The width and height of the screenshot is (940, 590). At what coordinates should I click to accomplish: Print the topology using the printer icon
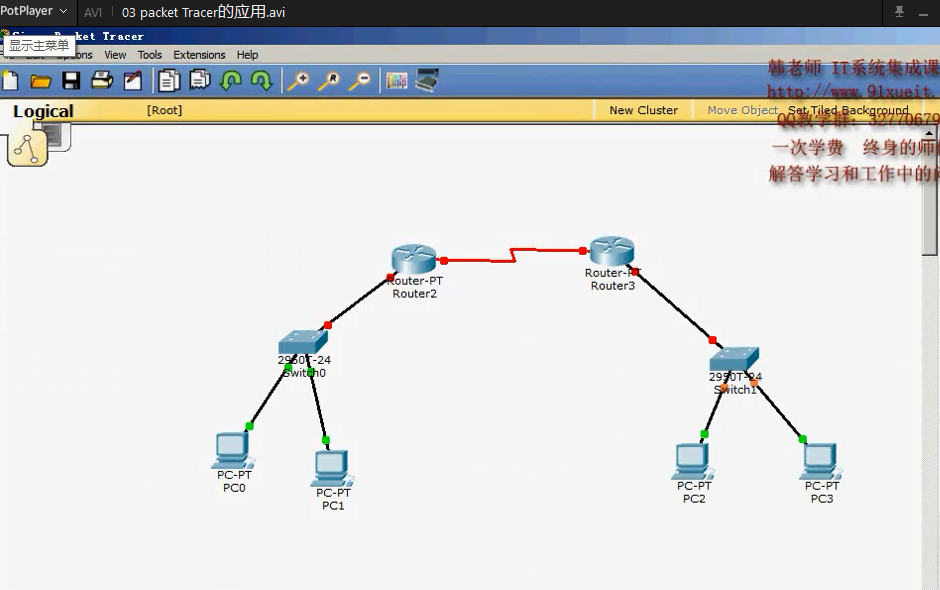pyautogui.click(x=102, y=80)
